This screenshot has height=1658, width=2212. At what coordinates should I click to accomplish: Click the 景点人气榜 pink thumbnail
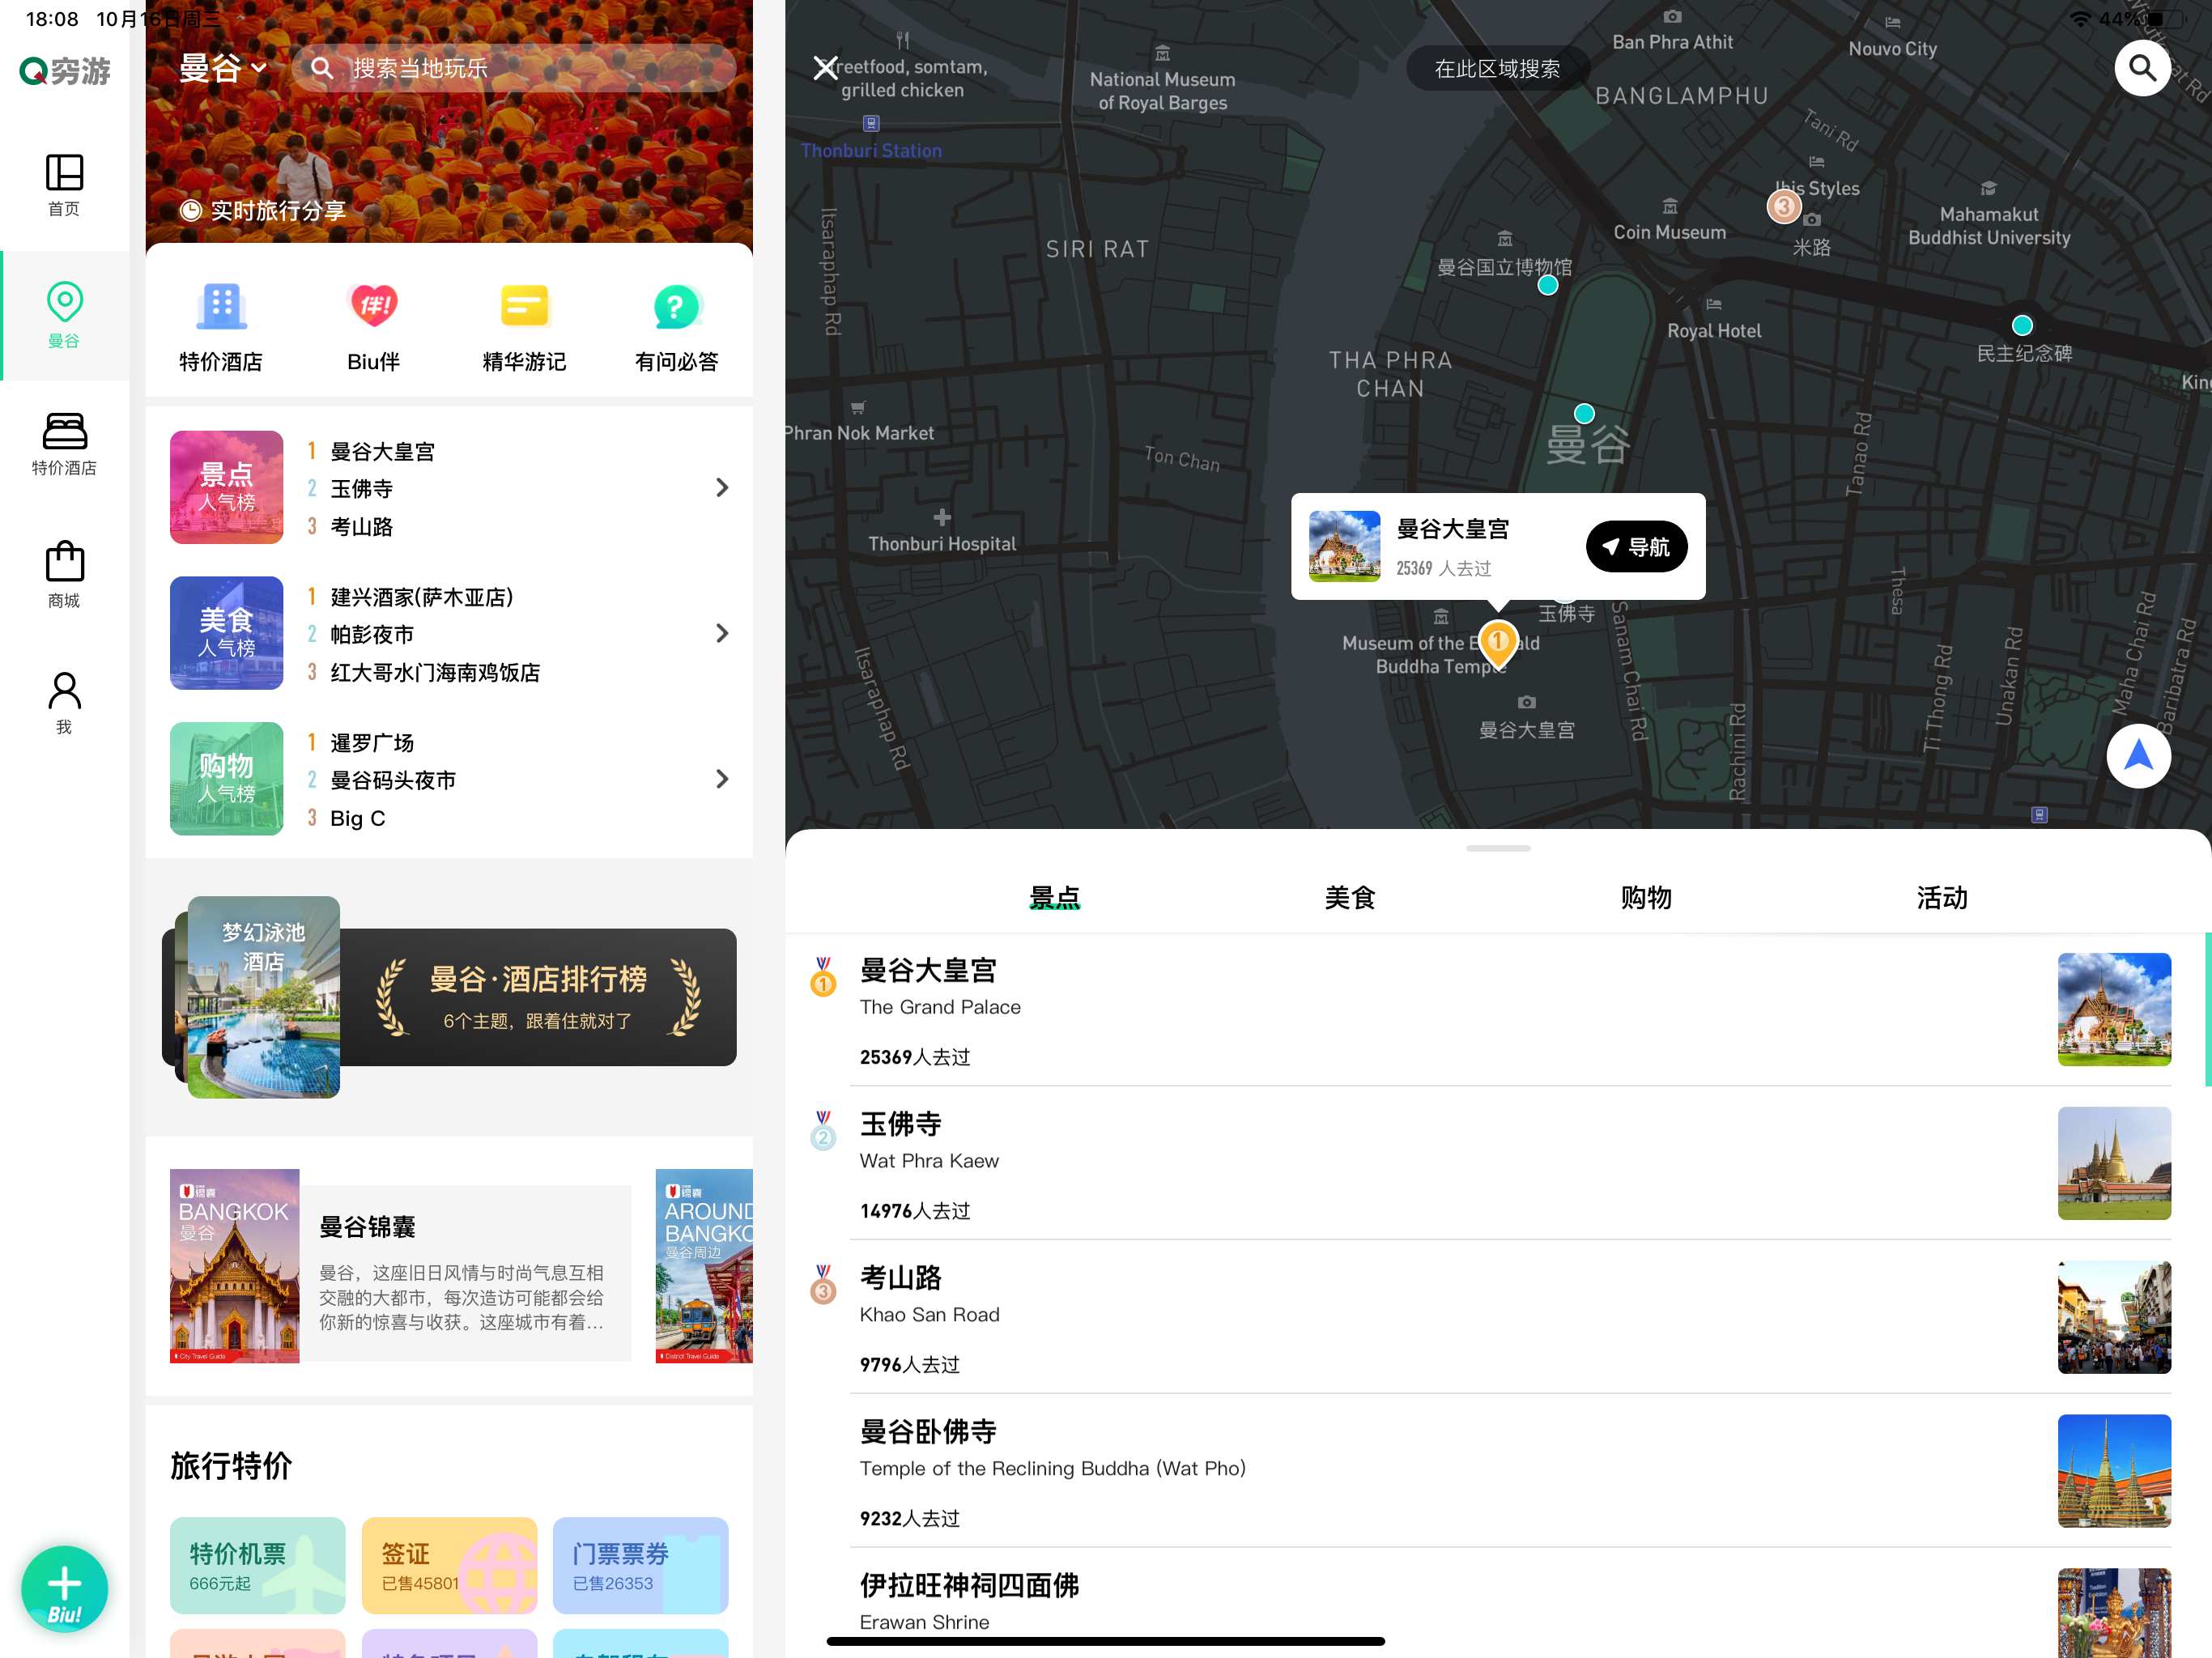(226, 487)
